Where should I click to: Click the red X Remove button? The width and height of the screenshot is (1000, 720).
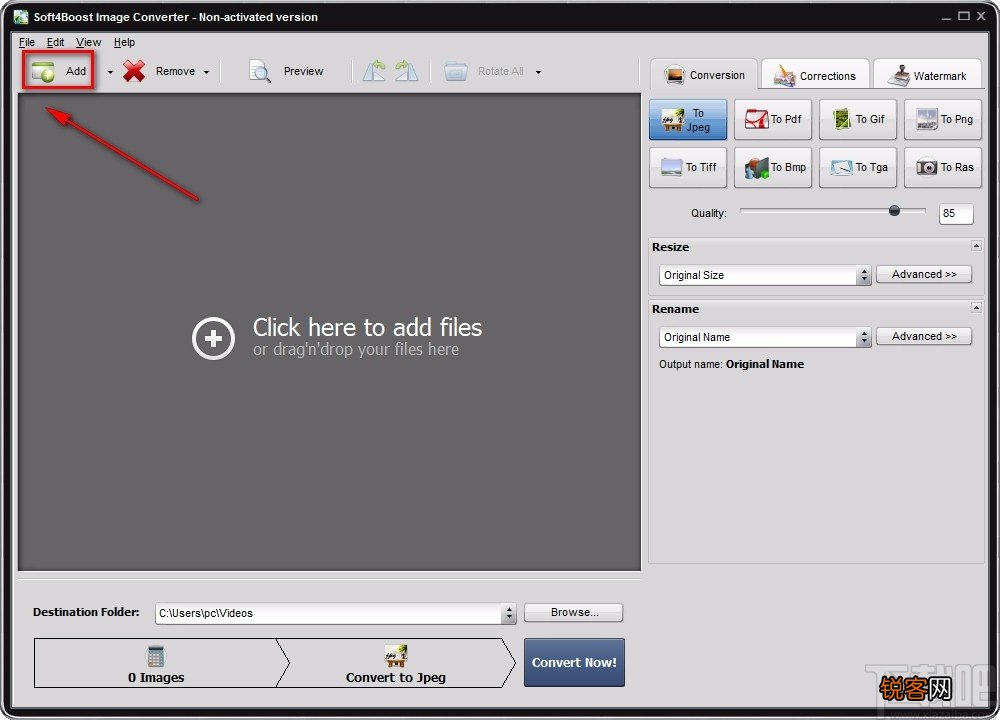(x=158, y=71)
